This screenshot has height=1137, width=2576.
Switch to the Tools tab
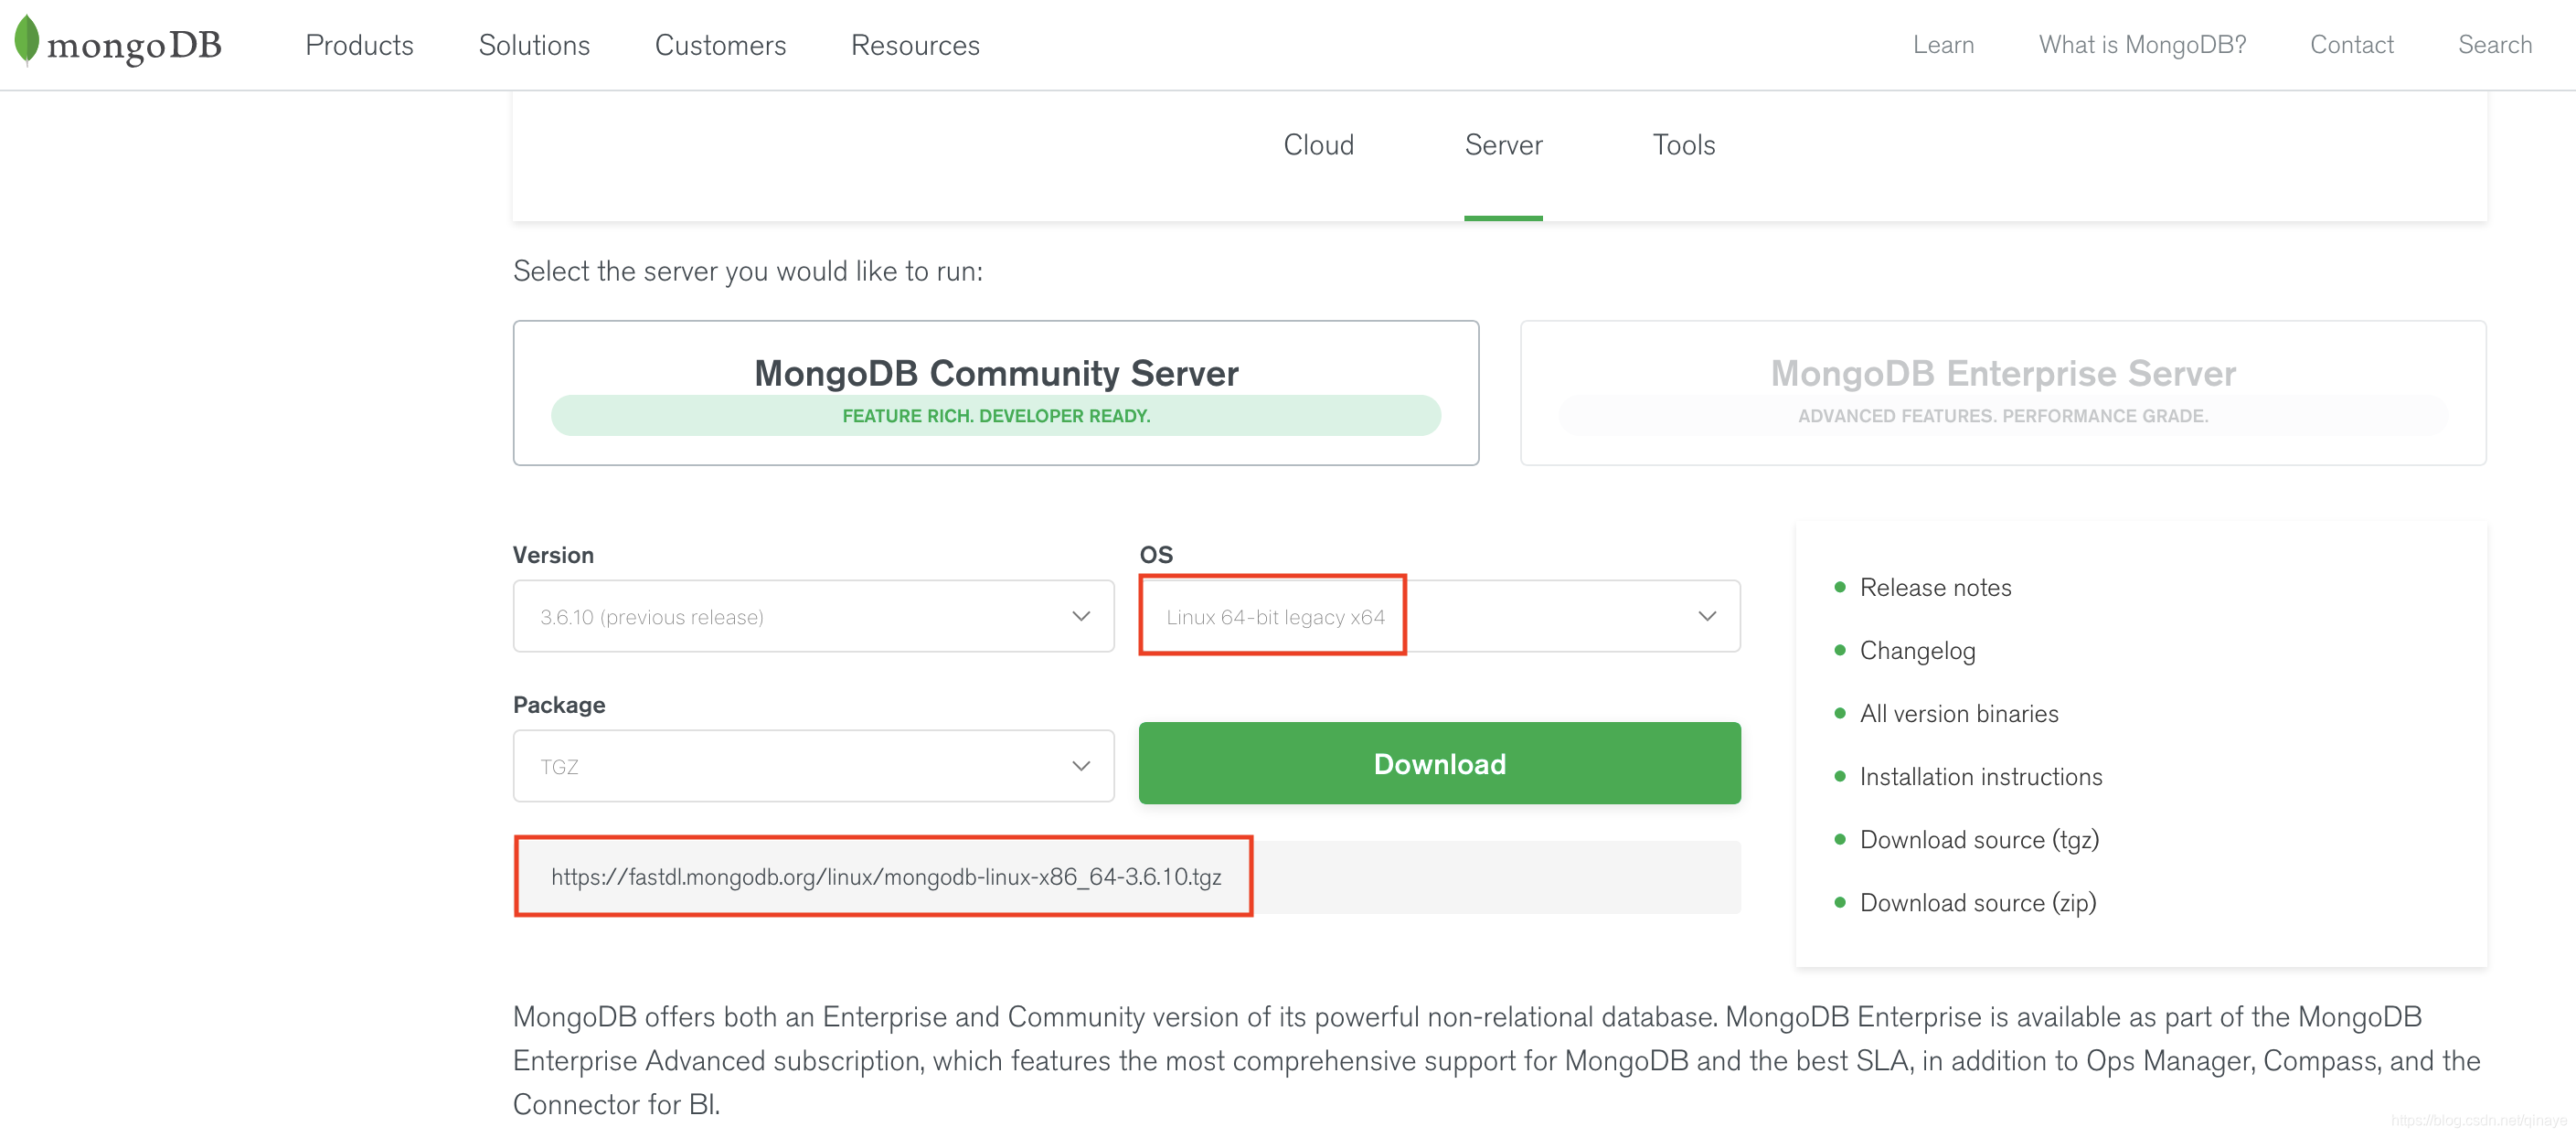point(1683,145)
